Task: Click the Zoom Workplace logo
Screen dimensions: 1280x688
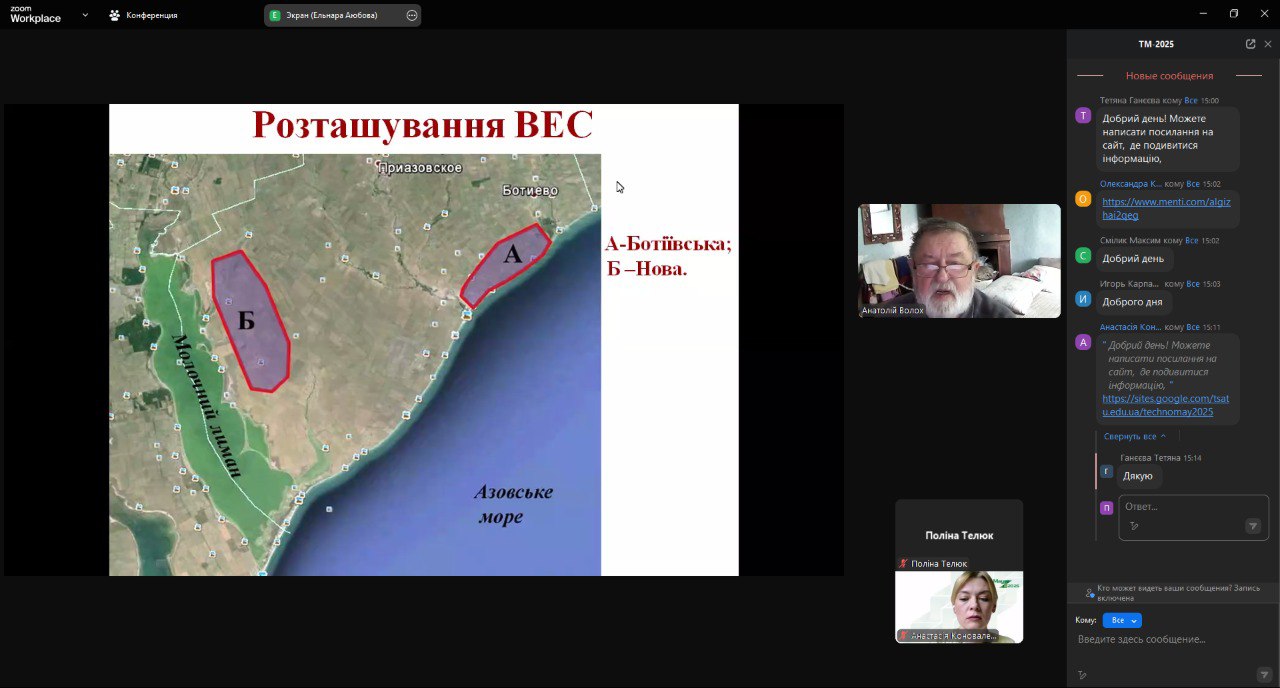Action: pyautogui.click(x=35, y=14)
